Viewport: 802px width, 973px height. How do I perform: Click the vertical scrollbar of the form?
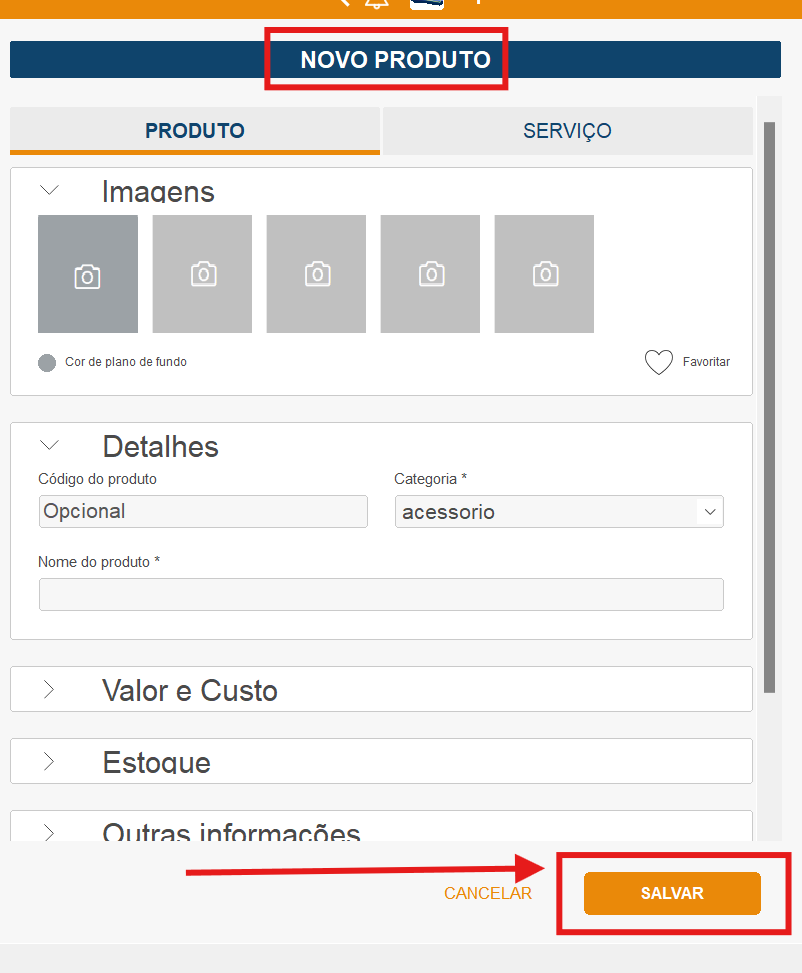click(769, 400)
